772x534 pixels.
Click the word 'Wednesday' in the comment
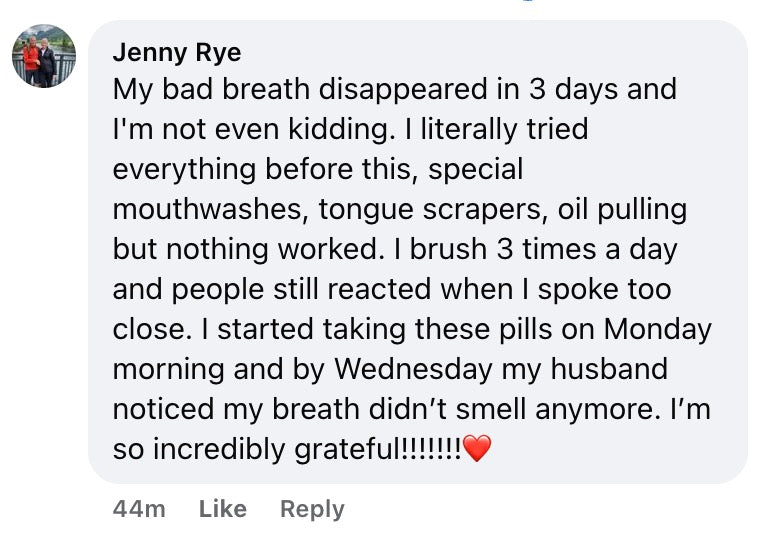click(x=413, y=369)
